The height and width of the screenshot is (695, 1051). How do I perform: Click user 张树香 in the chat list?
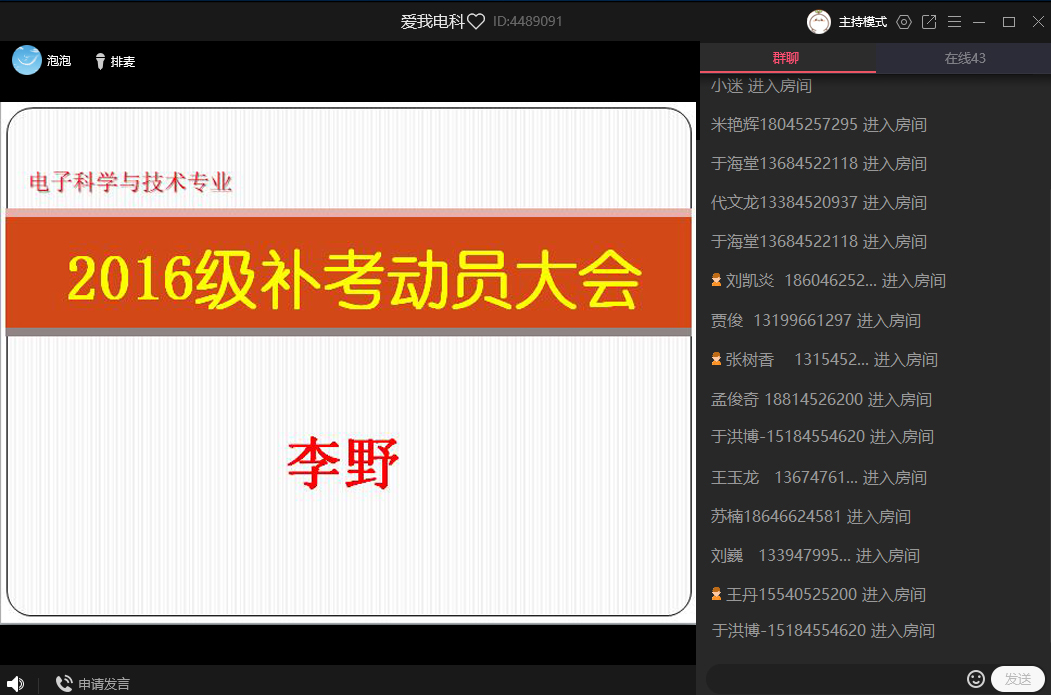(749, 360)
